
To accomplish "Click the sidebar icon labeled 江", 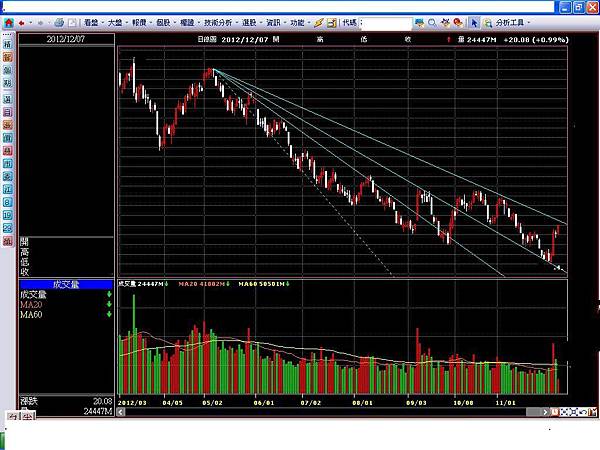I will point(8,189).
